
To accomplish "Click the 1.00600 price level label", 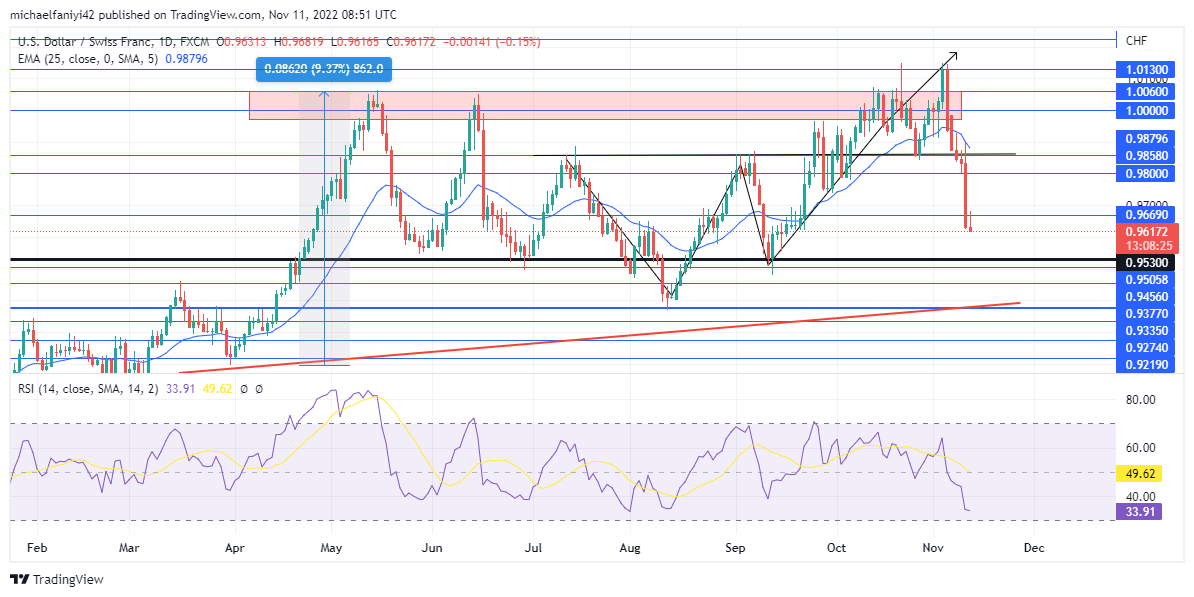I will [x=1146, y=91].
